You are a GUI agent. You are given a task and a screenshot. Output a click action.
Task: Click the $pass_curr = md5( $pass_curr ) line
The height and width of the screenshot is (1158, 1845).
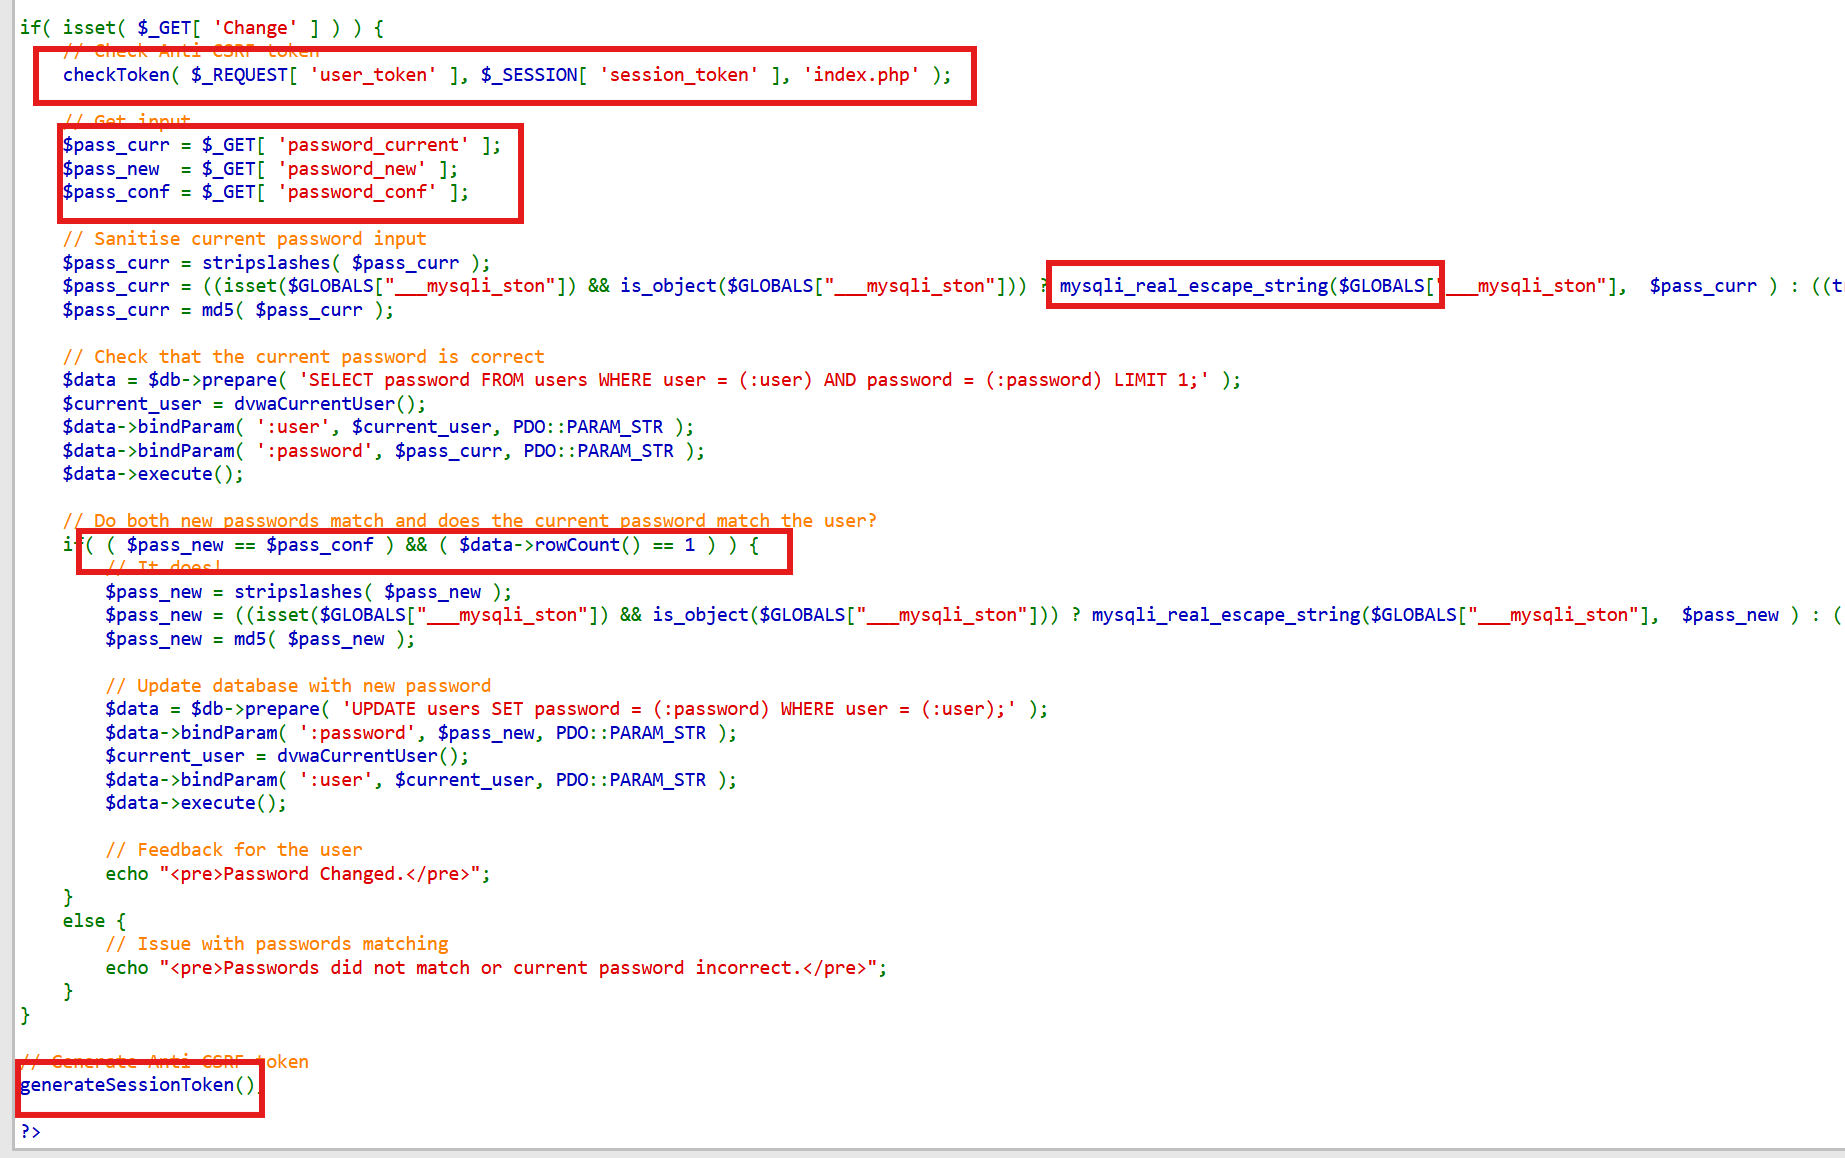pyautogui.click(x=228, y=310)
